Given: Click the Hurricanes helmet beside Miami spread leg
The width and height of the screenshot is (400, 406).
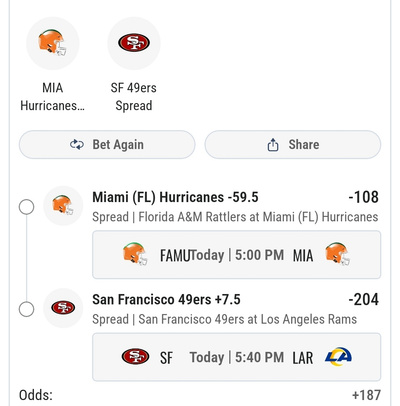Looking at the screenshot, I should [x=63, y=205].
